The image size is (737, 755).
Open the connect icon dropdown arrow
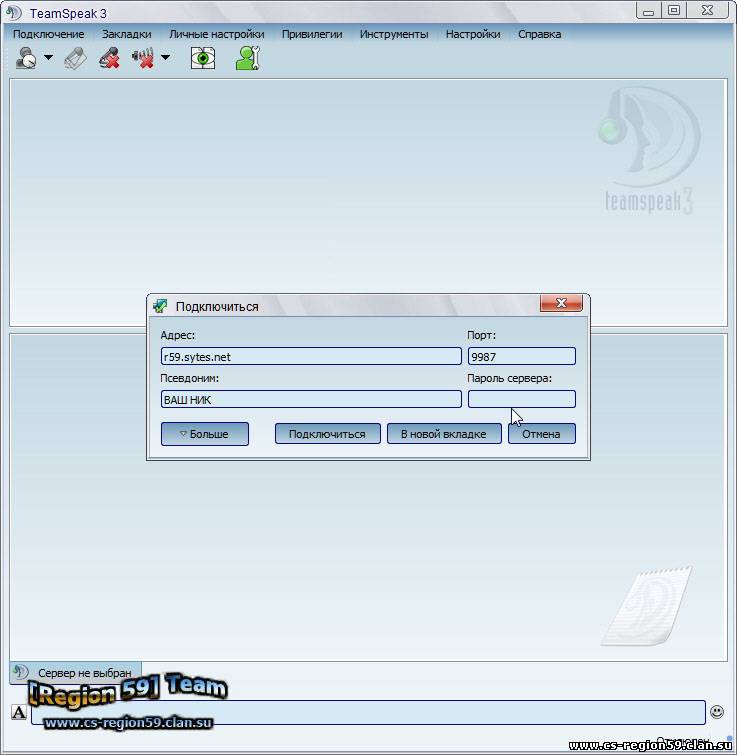[x=49, y=57]
